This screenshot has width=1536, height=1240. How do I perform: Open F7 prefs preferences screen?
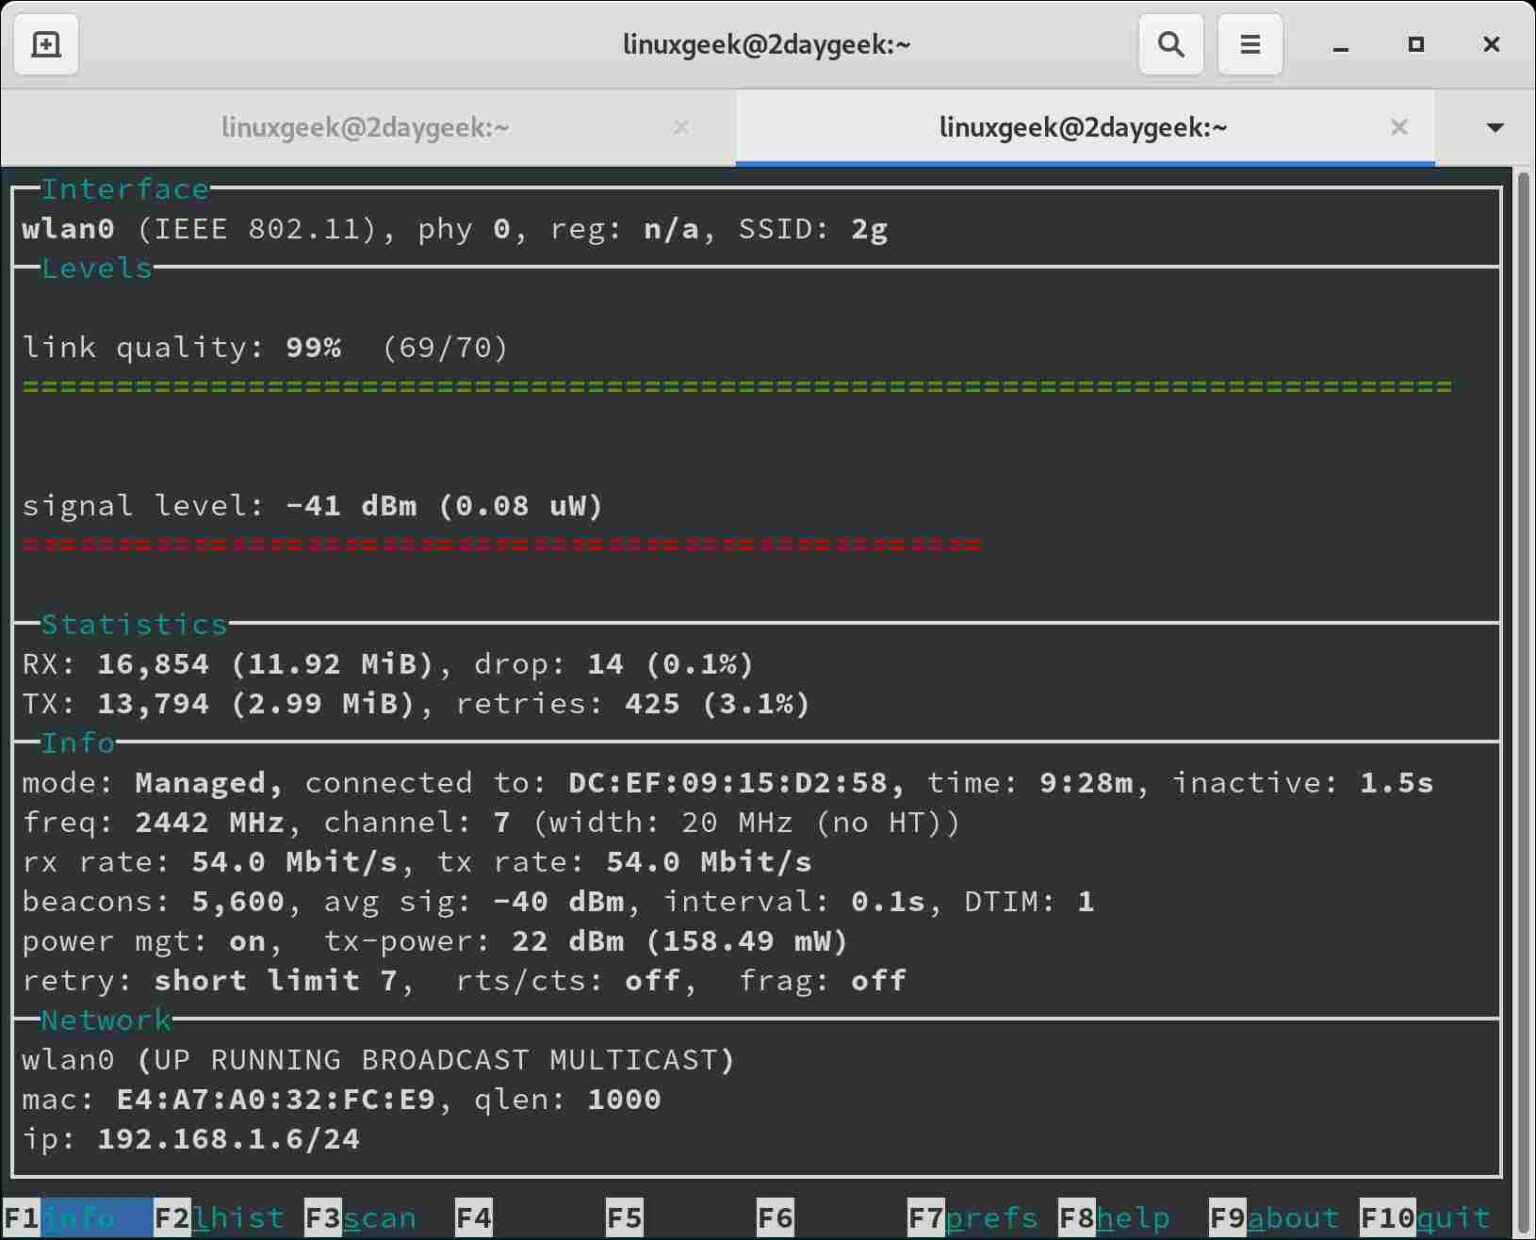(x=972, y=1217)
